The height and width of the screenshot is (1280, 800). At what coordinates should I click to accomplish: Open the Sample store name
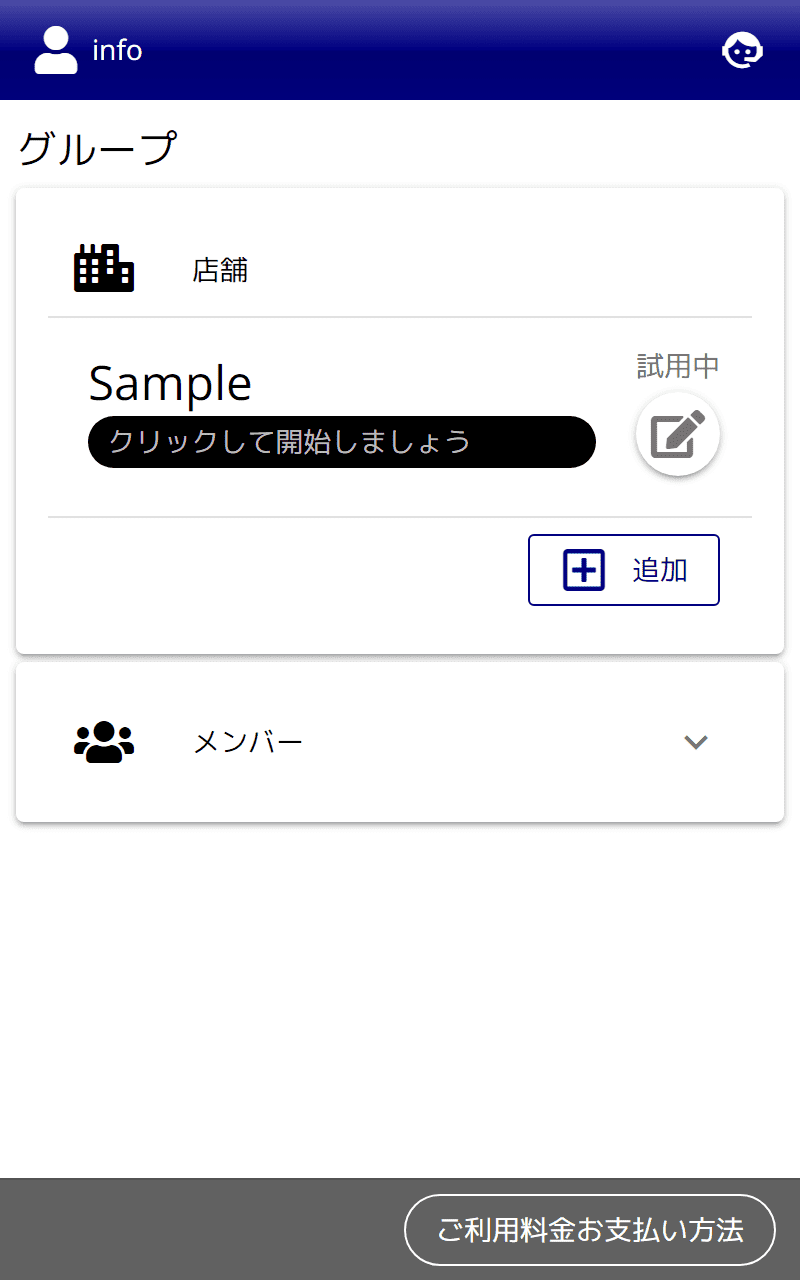[170, 383]
